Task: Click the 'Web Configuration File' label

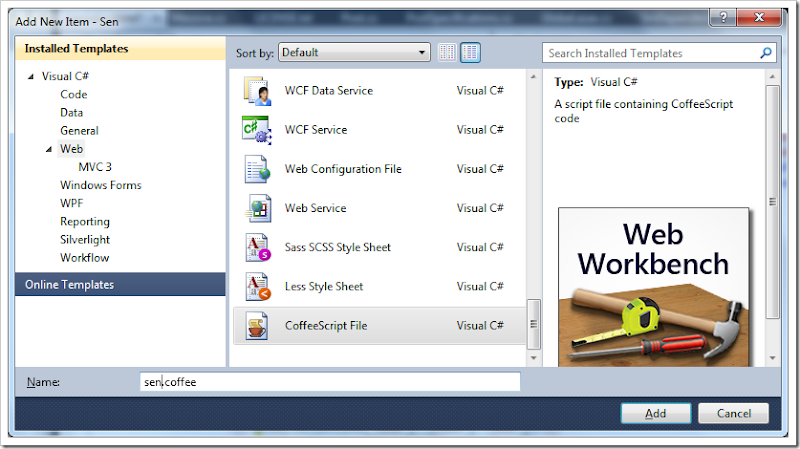Action: click(x=343, y=169)
